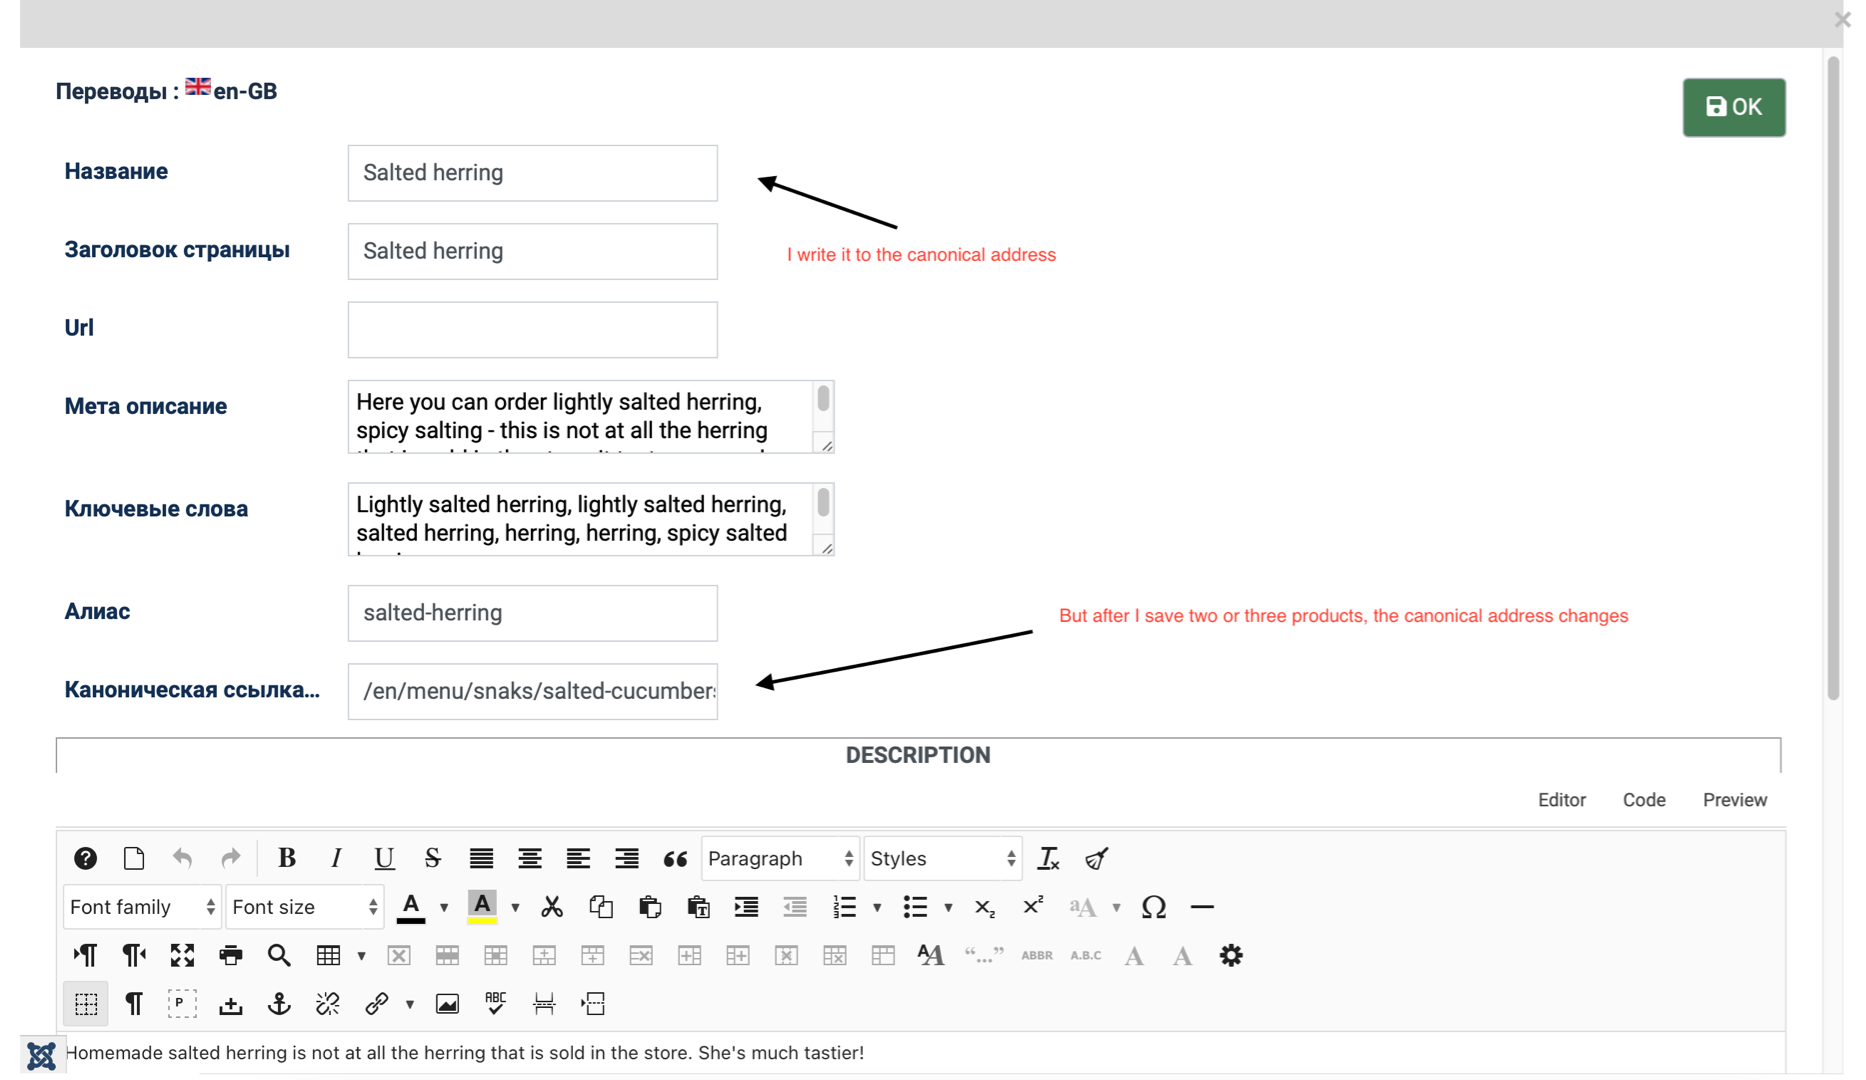Open search and replace
1866x1080 pixels.
pos(279,955)
